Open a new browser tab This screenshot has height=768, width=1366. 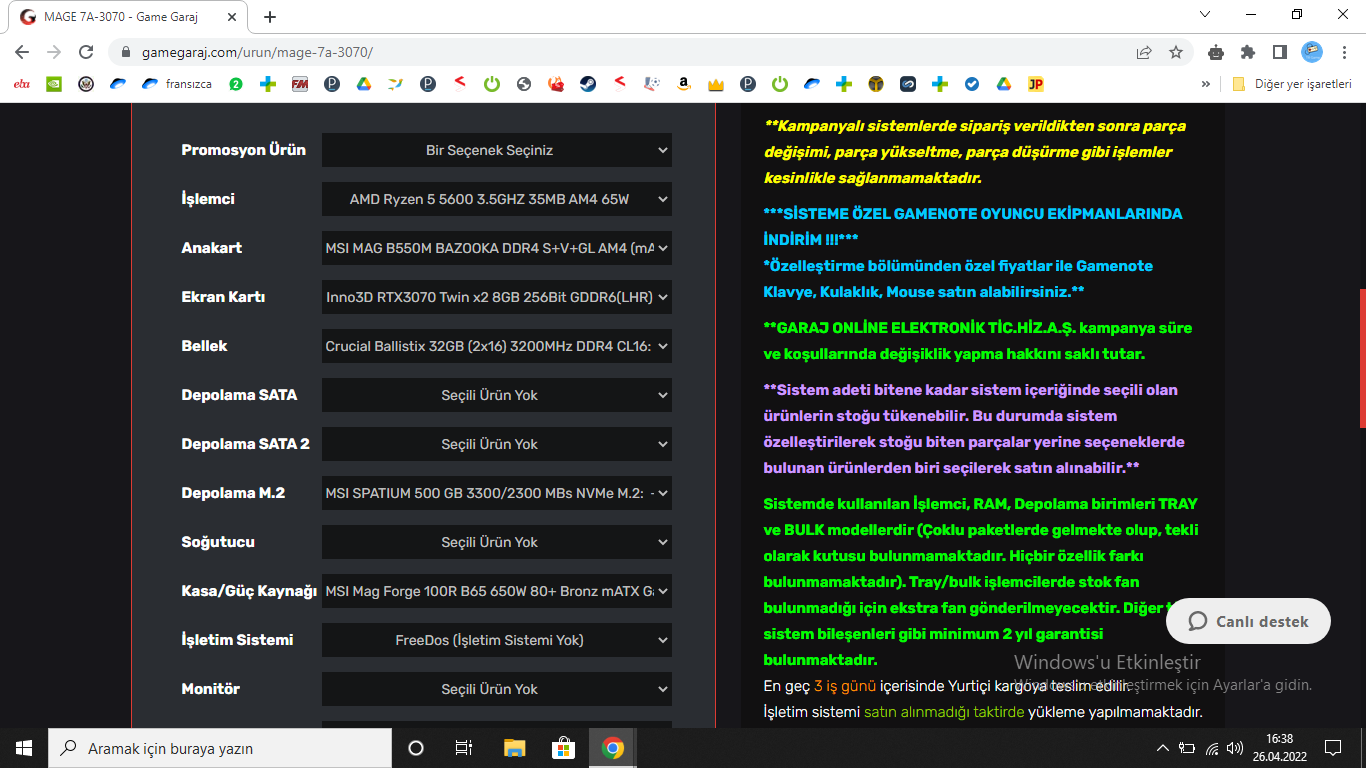pyautogui.click(x=270, y=17)
